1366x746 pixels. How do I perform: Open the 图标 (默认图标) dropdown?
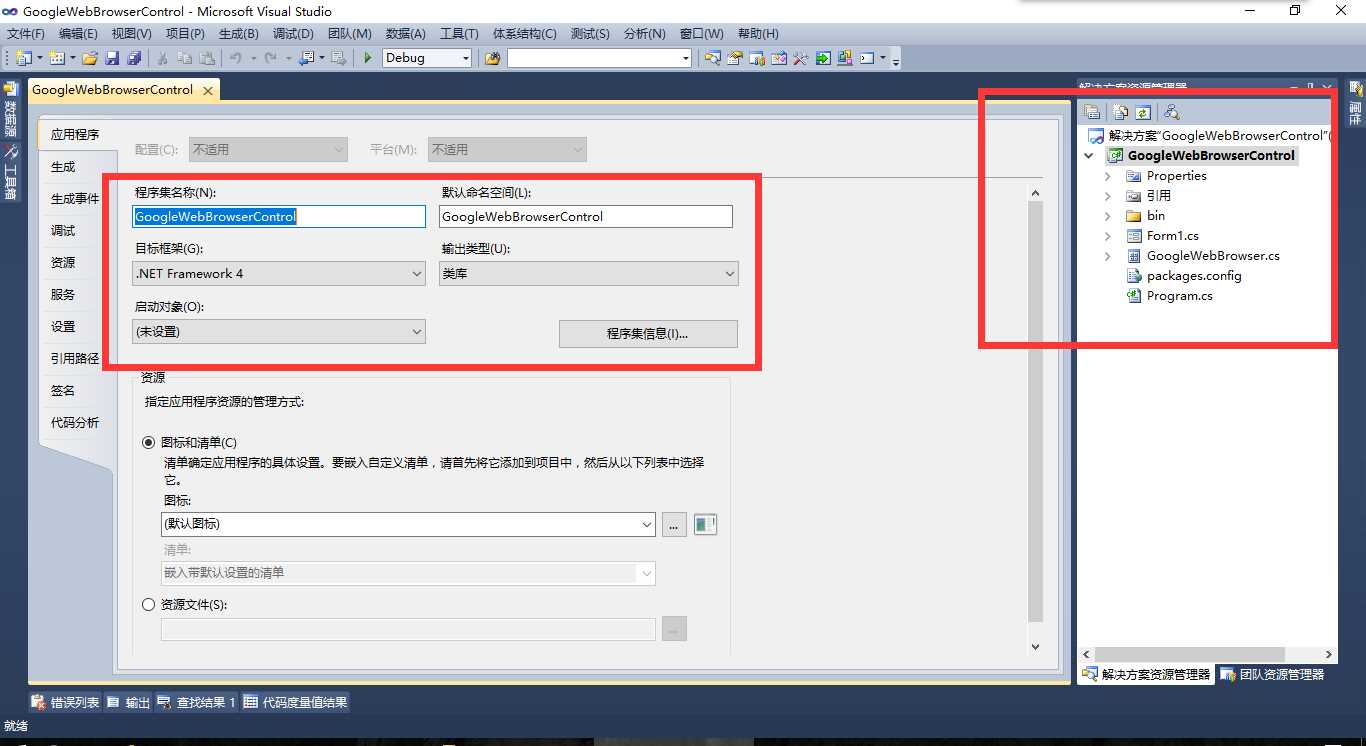click(x=408, y=524)
